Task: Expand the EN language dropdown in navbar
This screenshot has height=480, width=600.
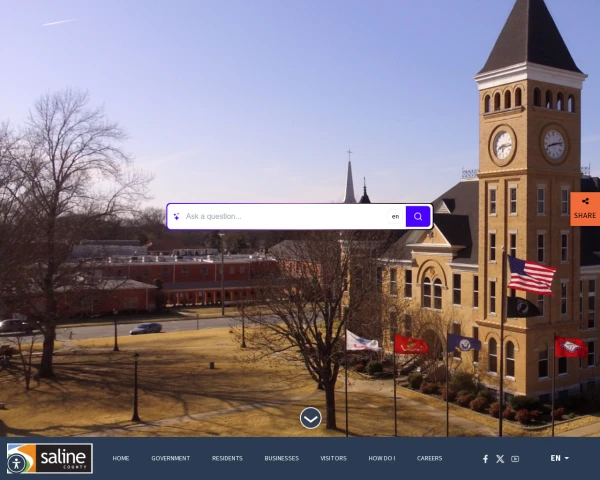Action: [559, 458]
